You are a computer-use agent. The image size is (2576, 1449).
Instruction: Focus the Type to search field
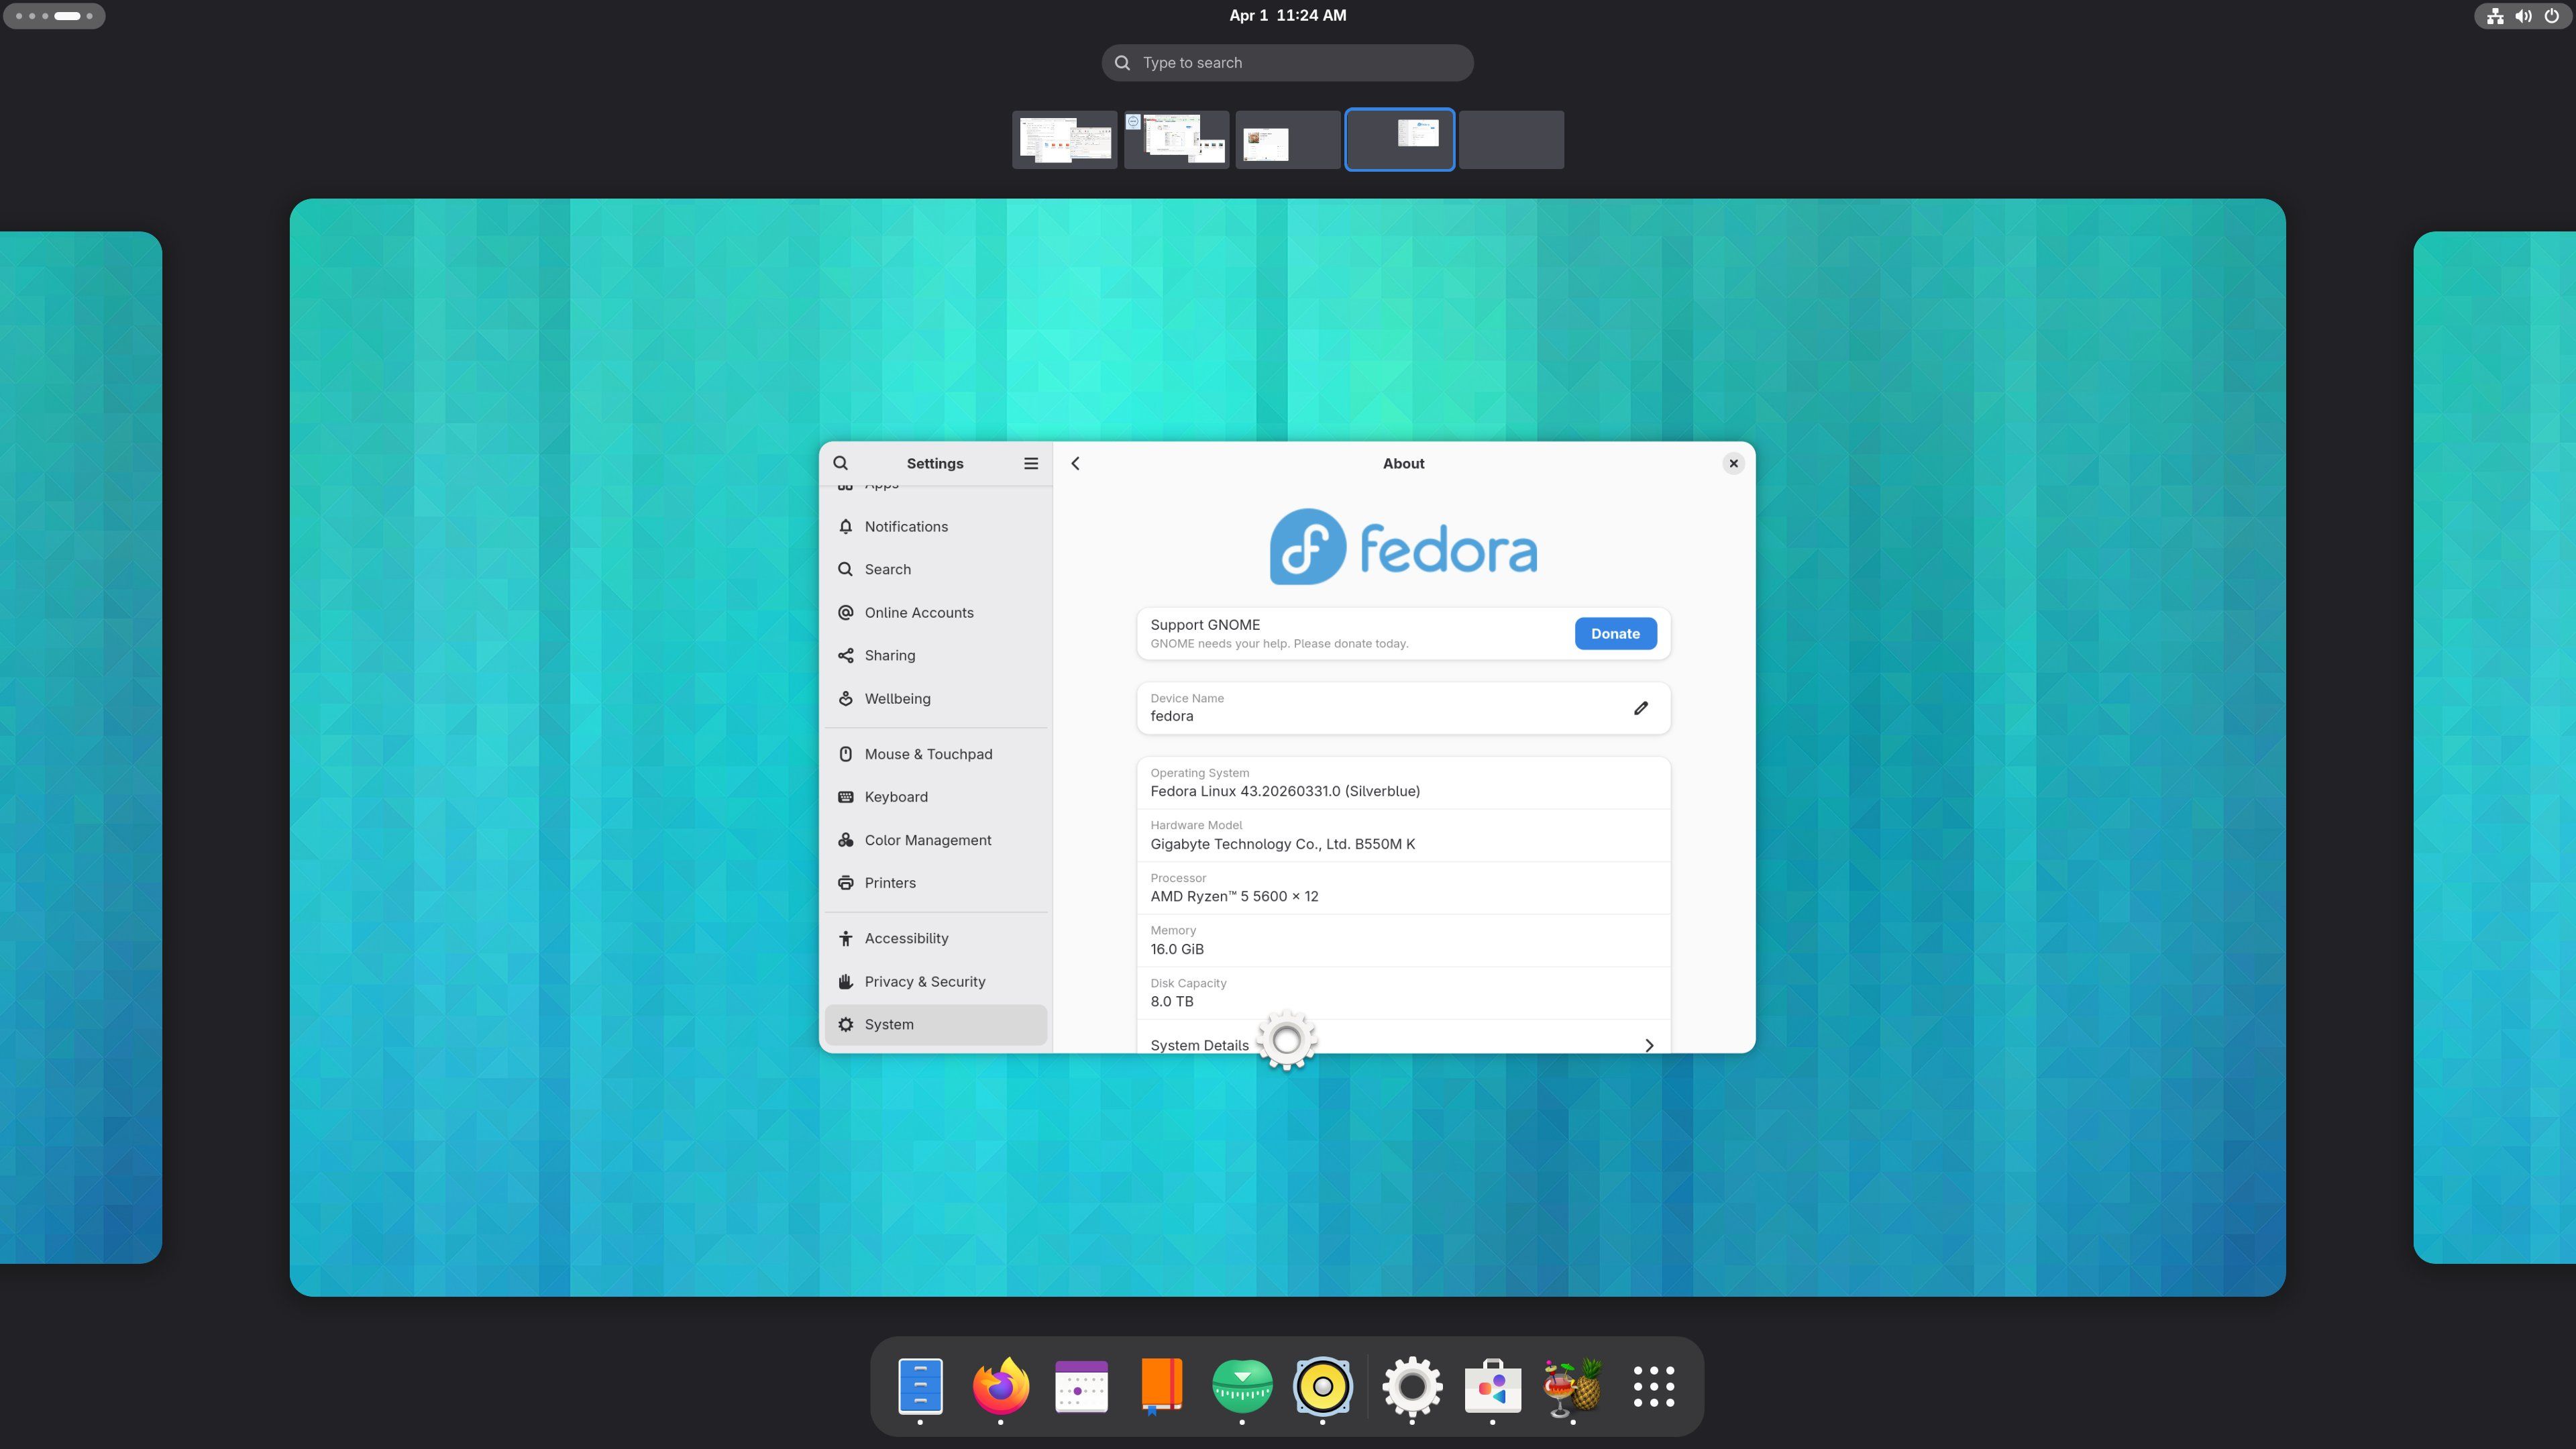[1287, 62]
